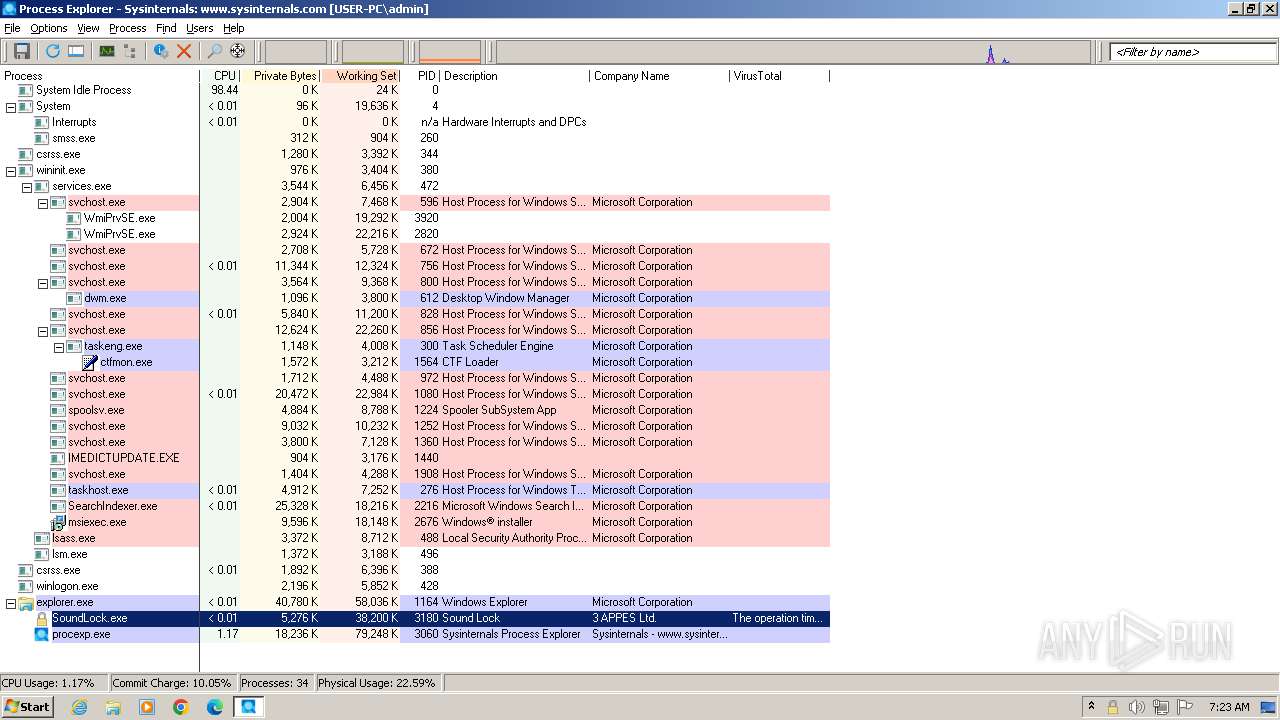Click the Find Window's Process crosshair icon

237,51
